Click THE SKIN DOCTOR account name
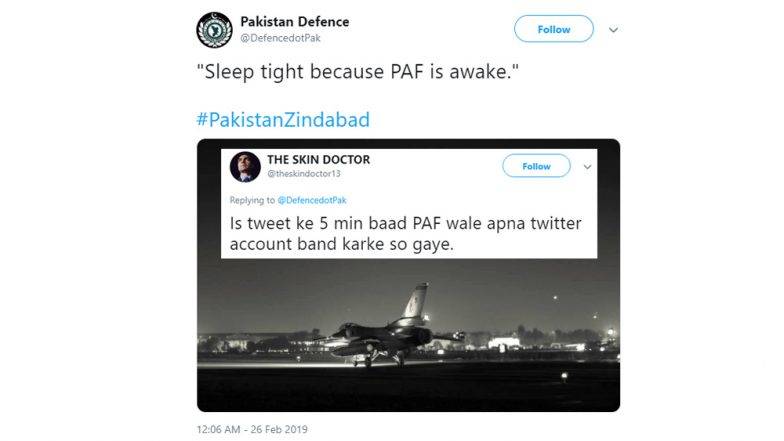Viewport: 784px width, 441px height. [318, 159]
